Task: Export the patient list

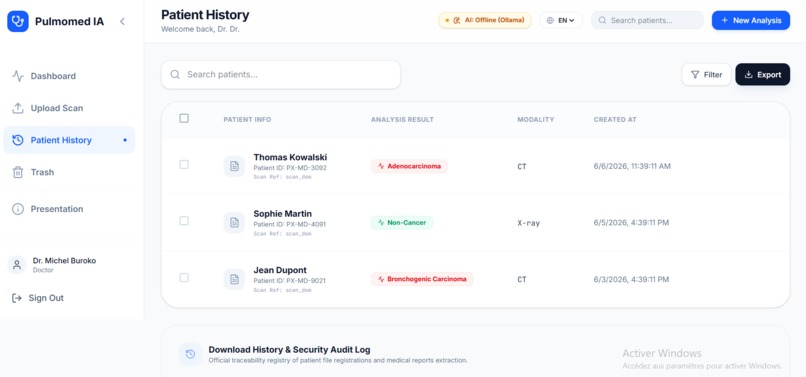Action: (x=763, y=75)
